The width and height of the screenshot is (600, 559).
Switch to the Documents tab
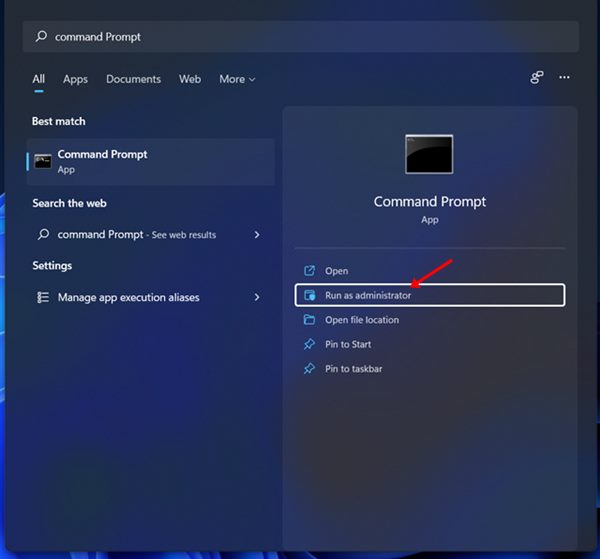[x=133, y=79]
